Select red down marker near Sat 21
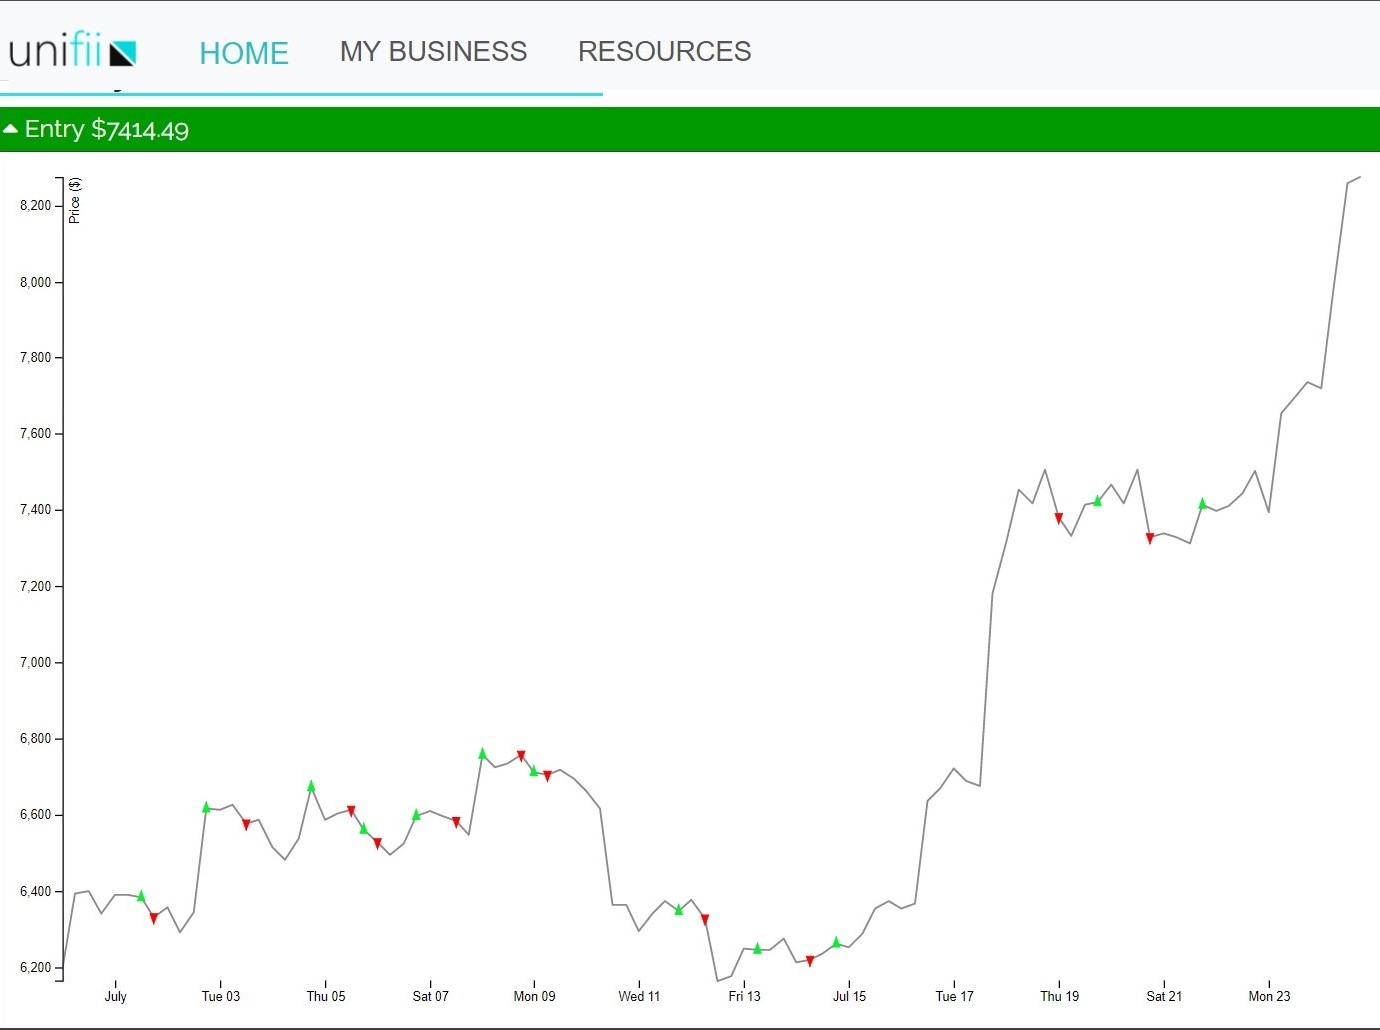 1150,538
